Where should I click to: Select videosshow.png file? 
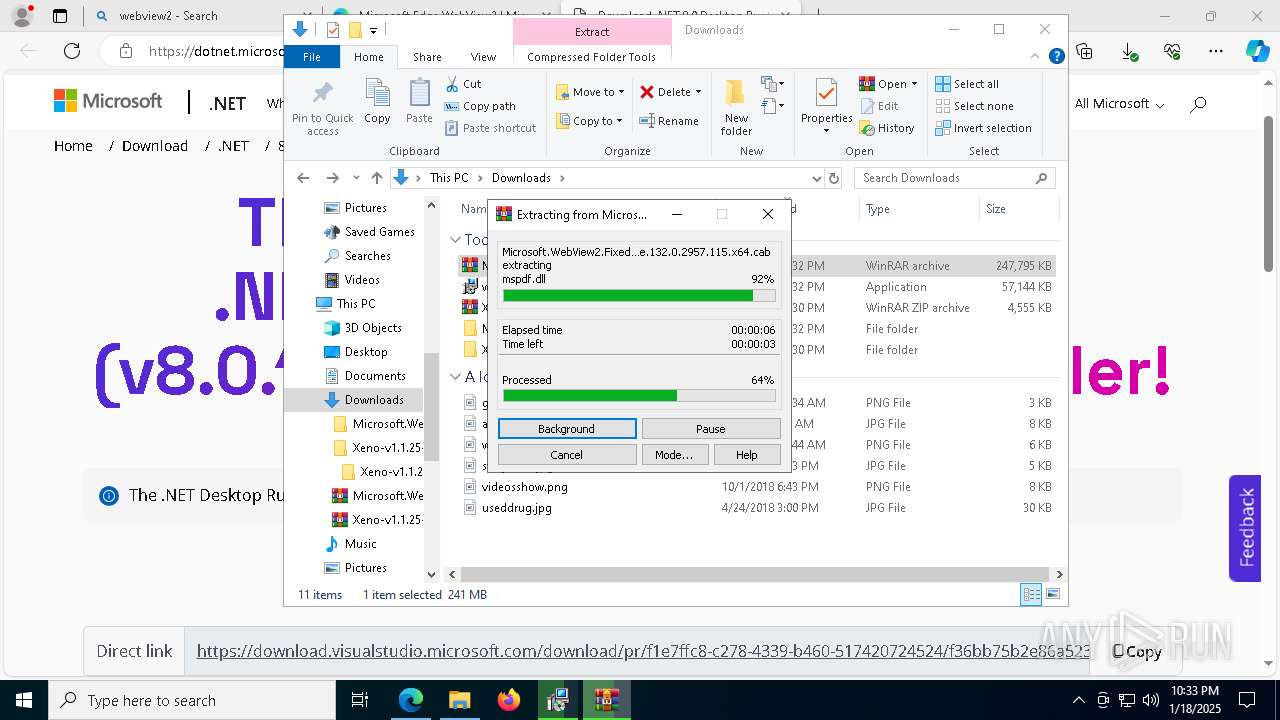(524, 487)
